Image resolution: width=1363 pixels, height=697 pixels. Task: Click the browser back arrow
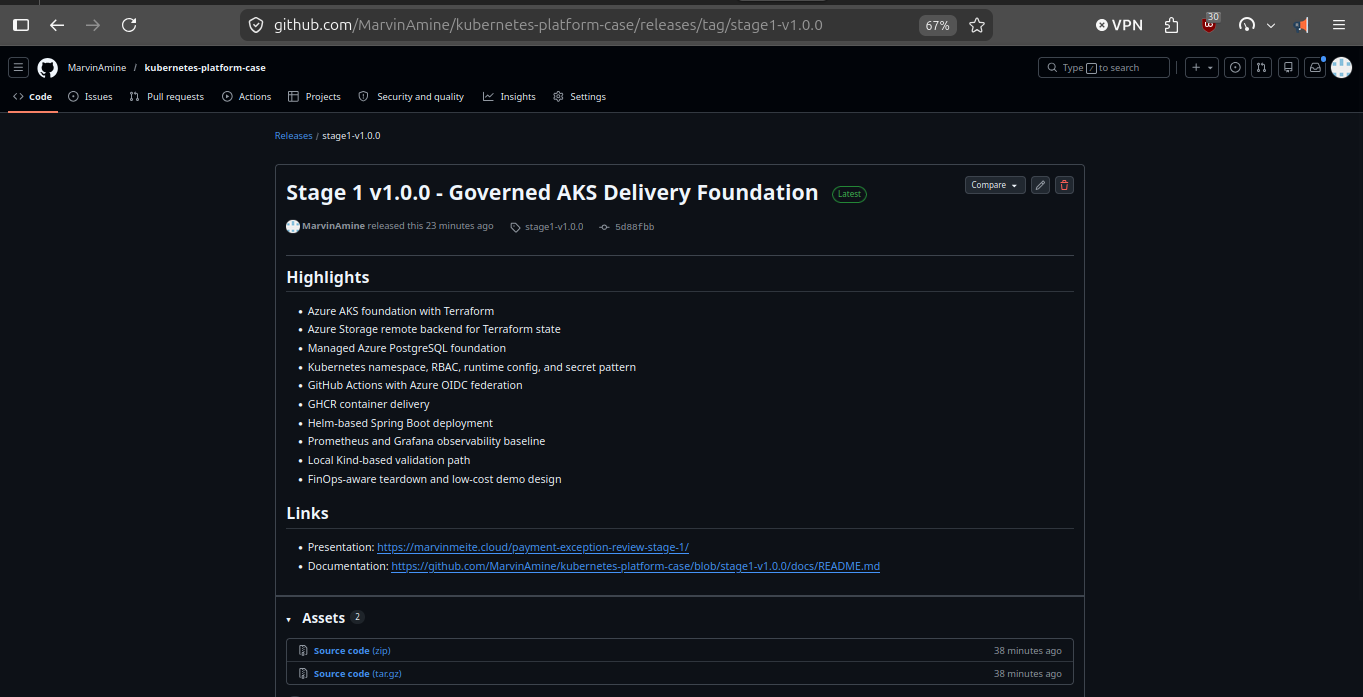[x=57, y=25]
